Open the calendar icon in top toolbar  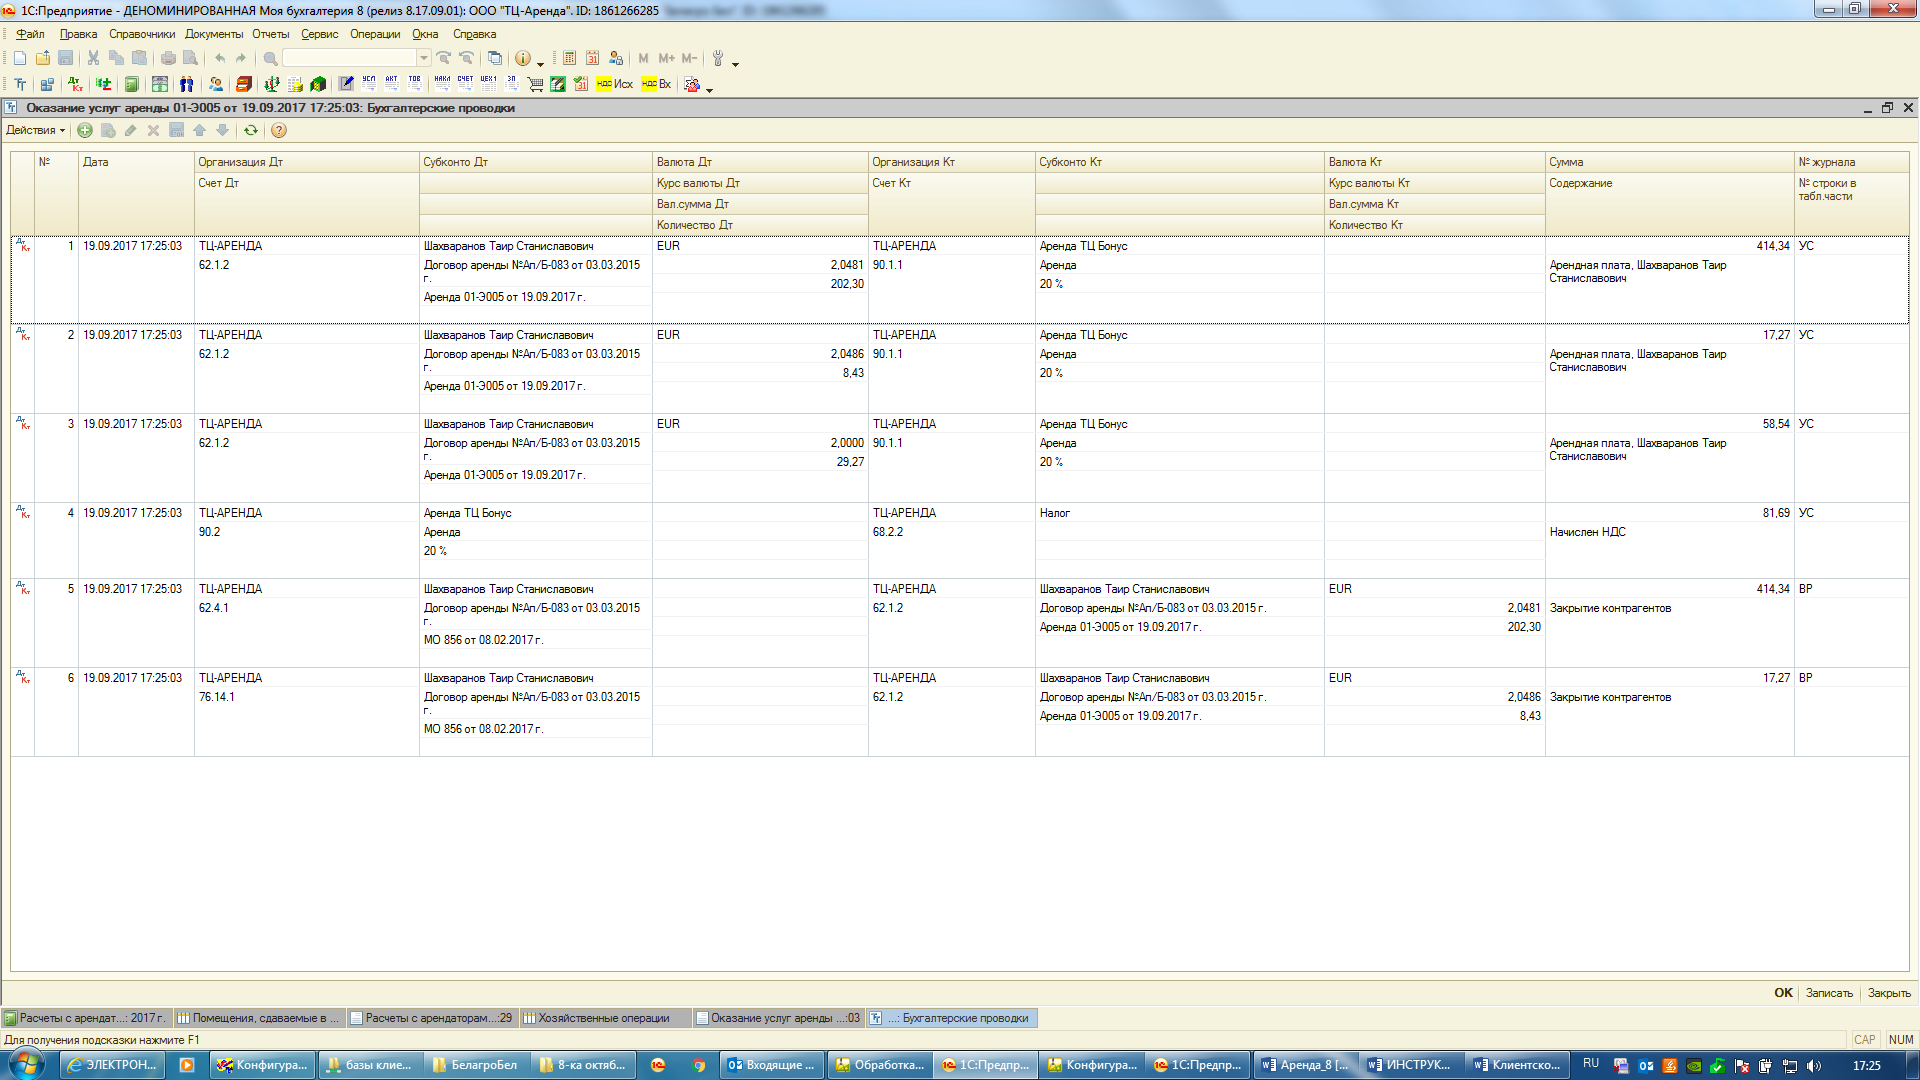(x=592, y=58)
